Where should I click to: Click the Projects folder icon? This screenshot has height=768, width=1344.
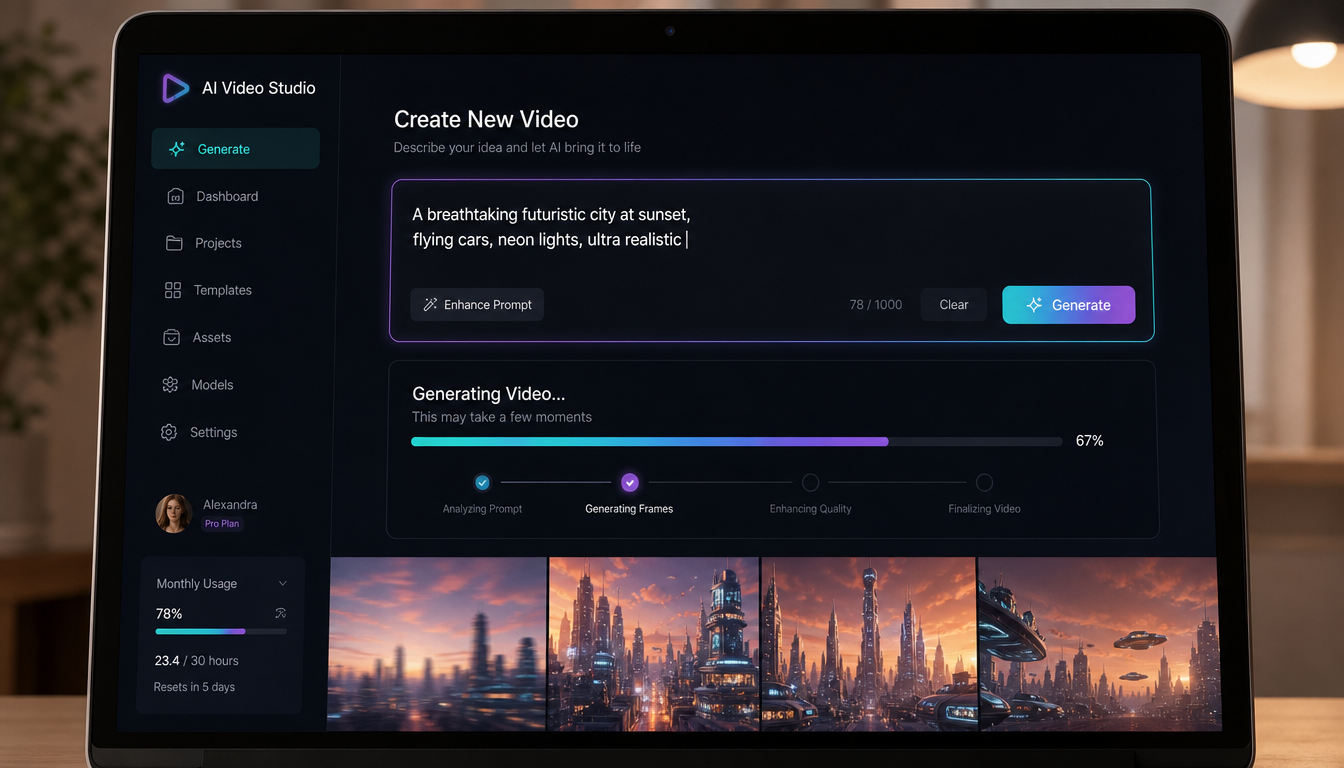click(x=174, y=243)
